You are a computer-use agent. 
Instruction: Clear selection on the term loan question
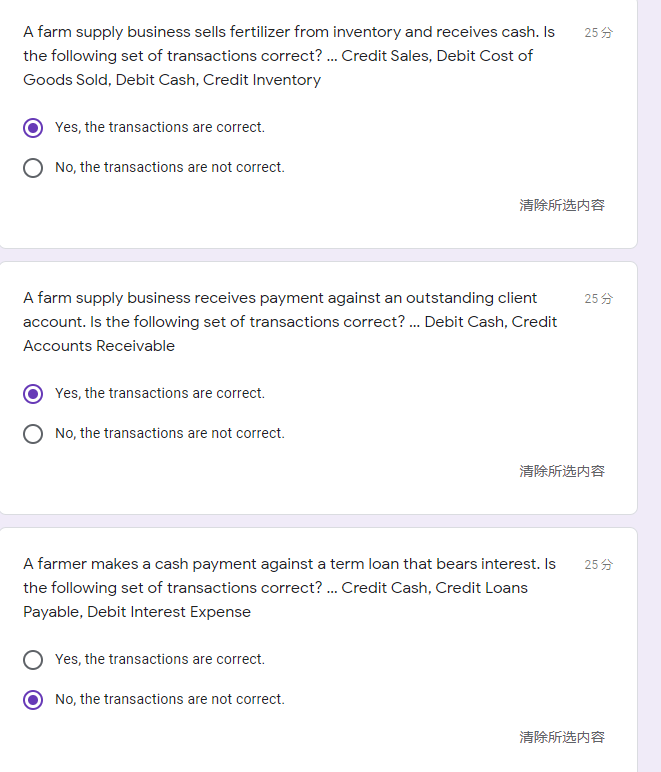(x=562, y=737)
